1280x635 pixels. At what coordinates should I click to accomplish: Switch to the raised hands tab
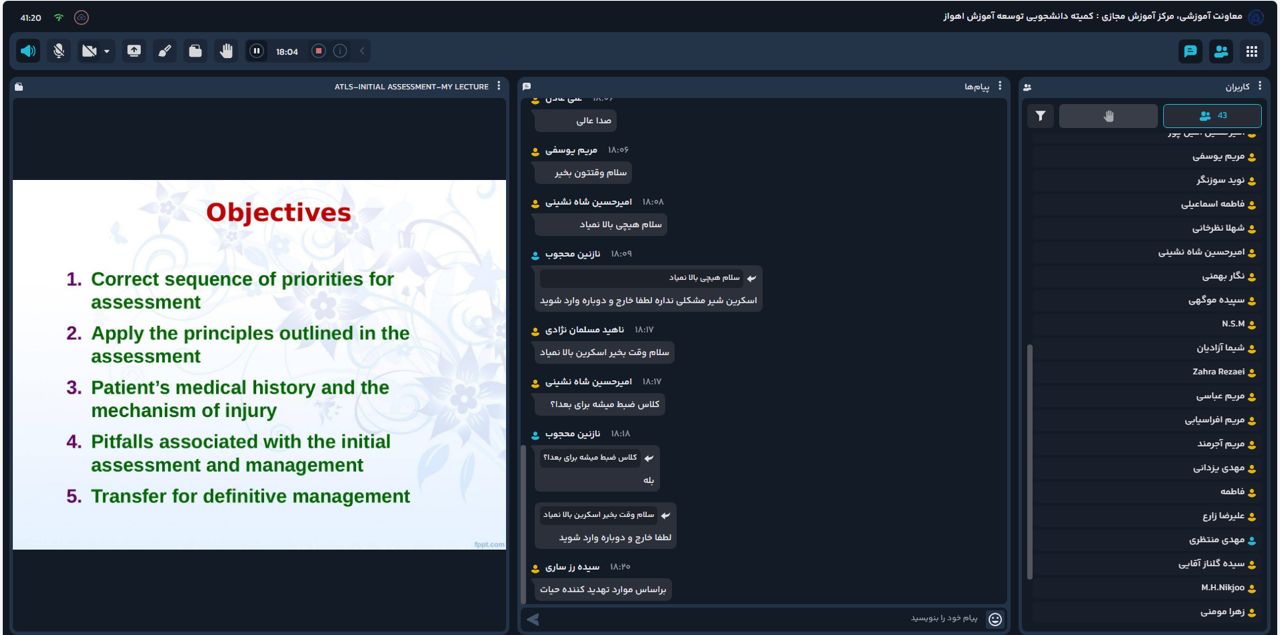[1108, 116]
